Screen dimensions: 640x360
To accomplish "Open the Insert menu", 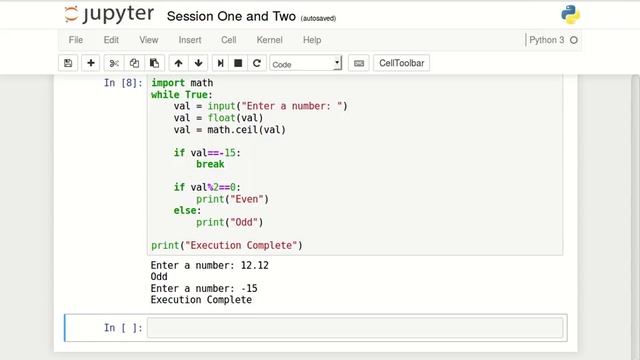I will [190, 40].
